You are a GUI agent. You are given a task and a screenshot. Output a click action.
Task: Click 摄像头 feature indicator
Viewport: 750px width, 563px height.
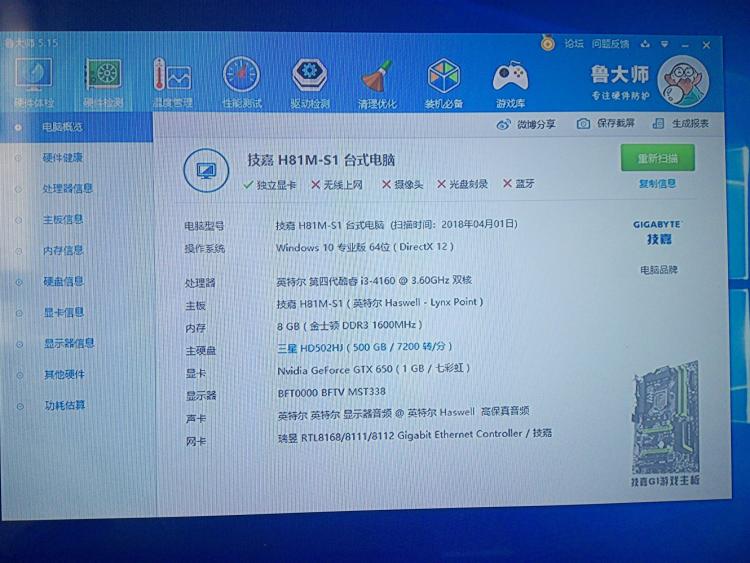click(403, 185)
